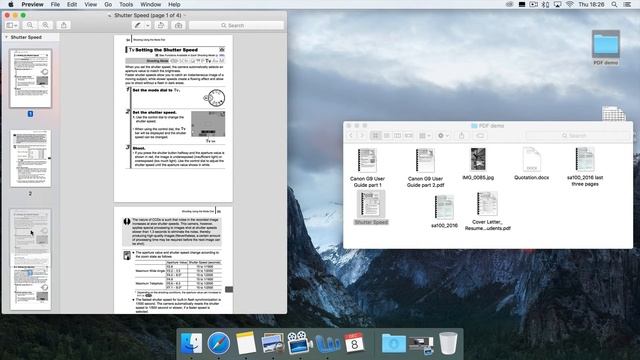Select page 2 thumbnail in sidebar

(31, 158)
